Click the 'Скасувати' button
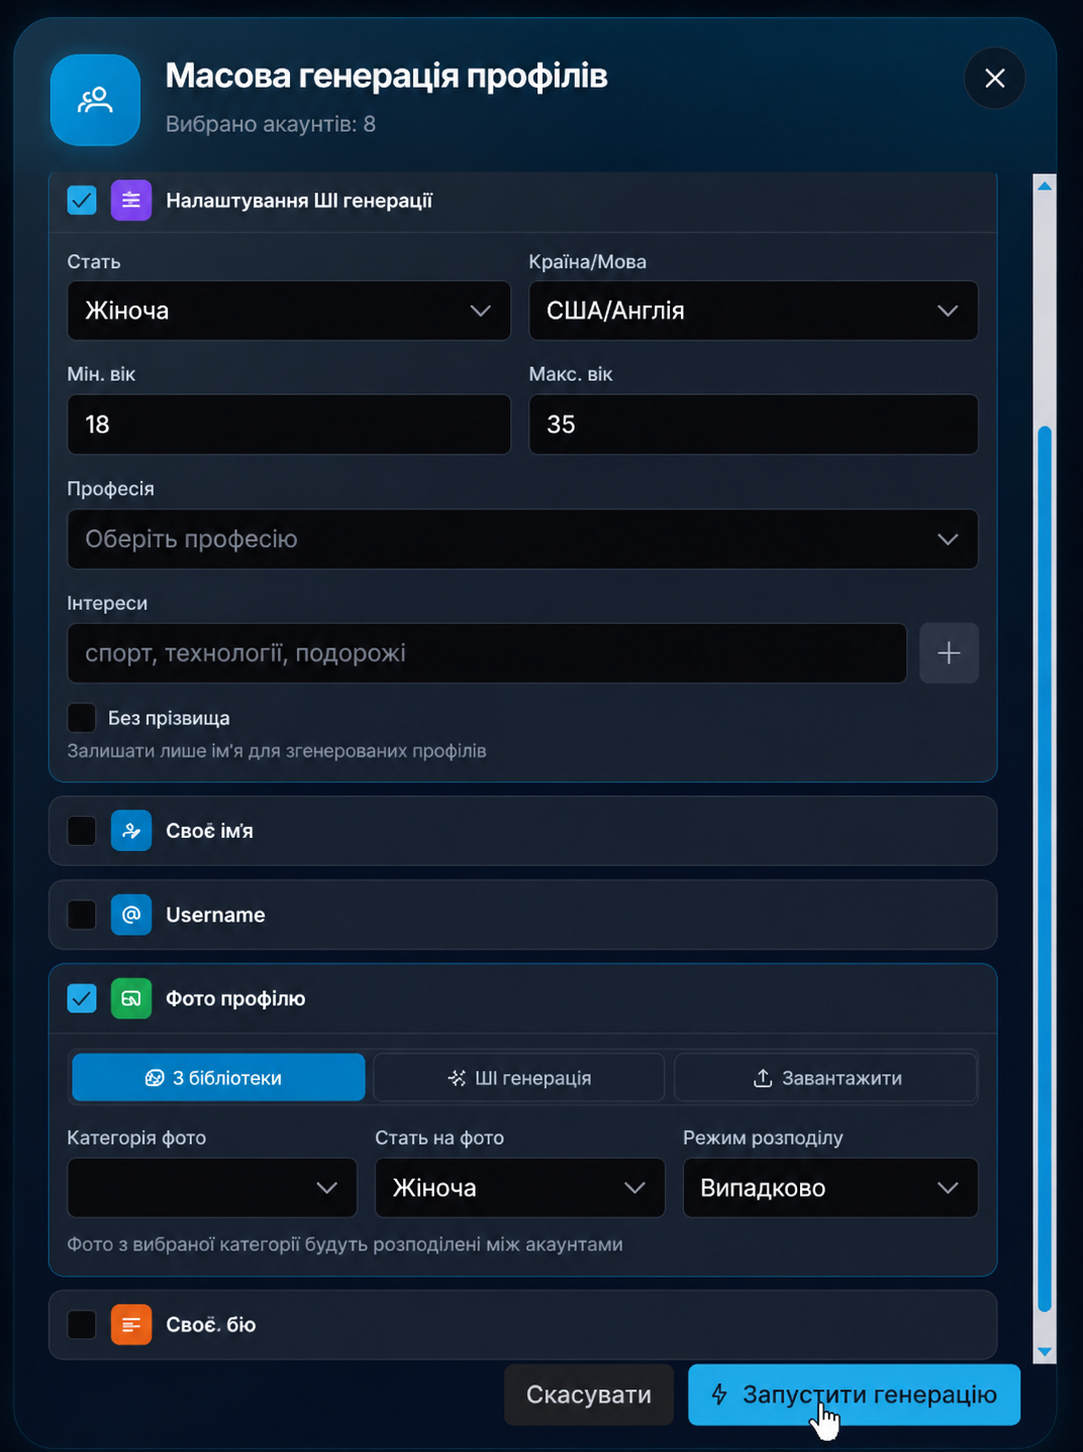Image resolution: width=1083 pixels, height=1452 pixels. 589,1394
